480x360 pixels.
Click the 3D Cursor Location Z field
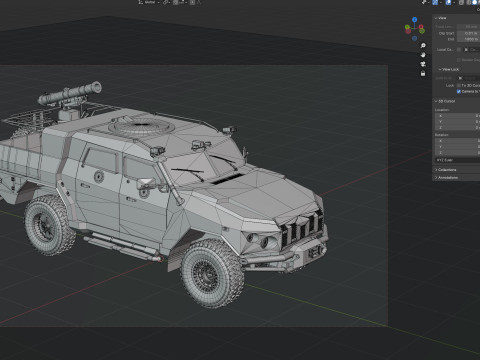tap(457, 128)
